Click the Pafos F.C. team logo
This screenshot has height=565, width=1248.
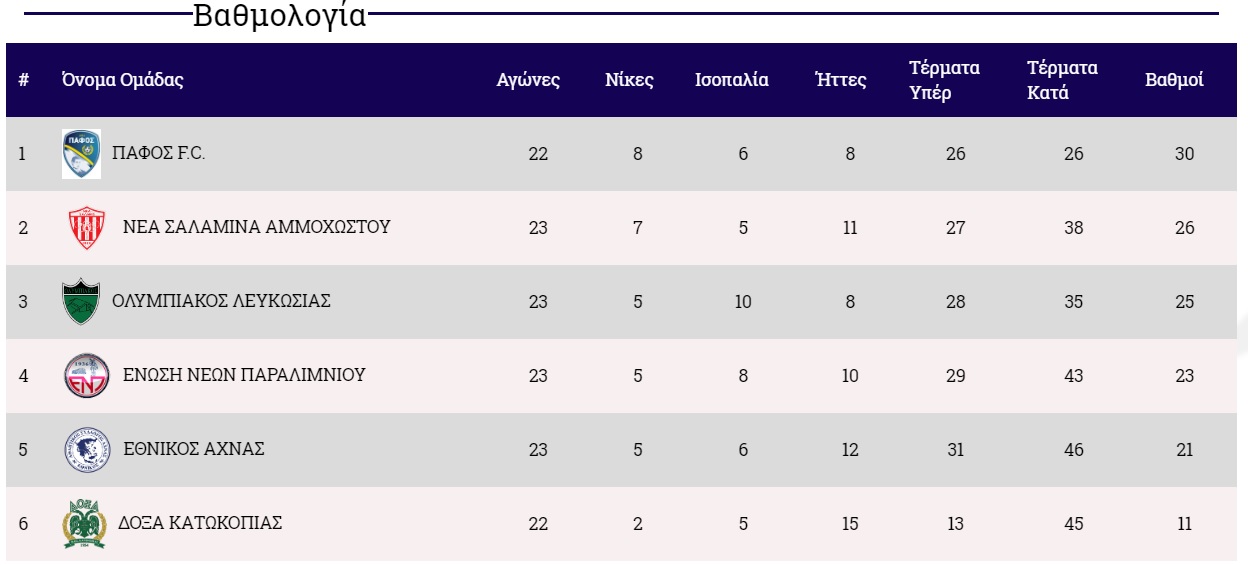pyautogui.click(x=81, y=154)
